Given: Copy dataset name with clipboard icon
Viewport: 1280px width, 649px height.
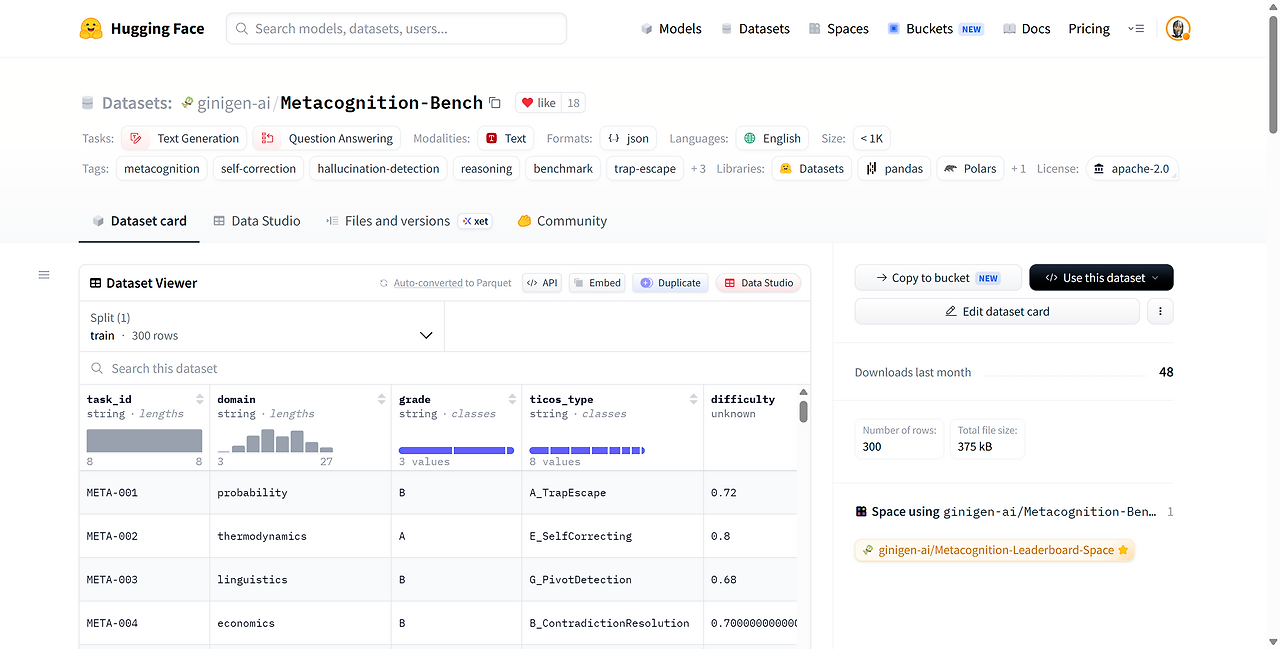Looking at the screenshot, I should click(494, 103).
